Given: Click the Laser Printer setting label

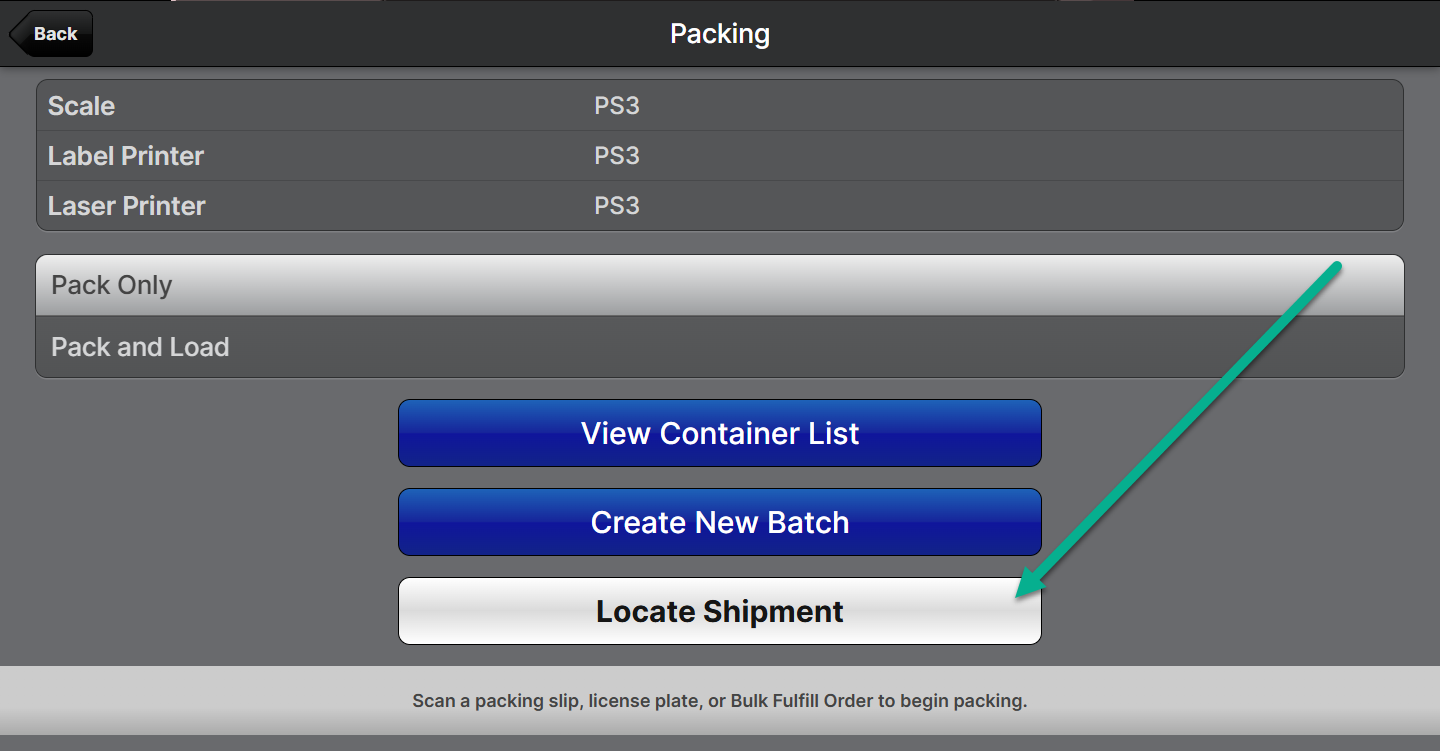Looking at the screenshot, I should [127, 206].
